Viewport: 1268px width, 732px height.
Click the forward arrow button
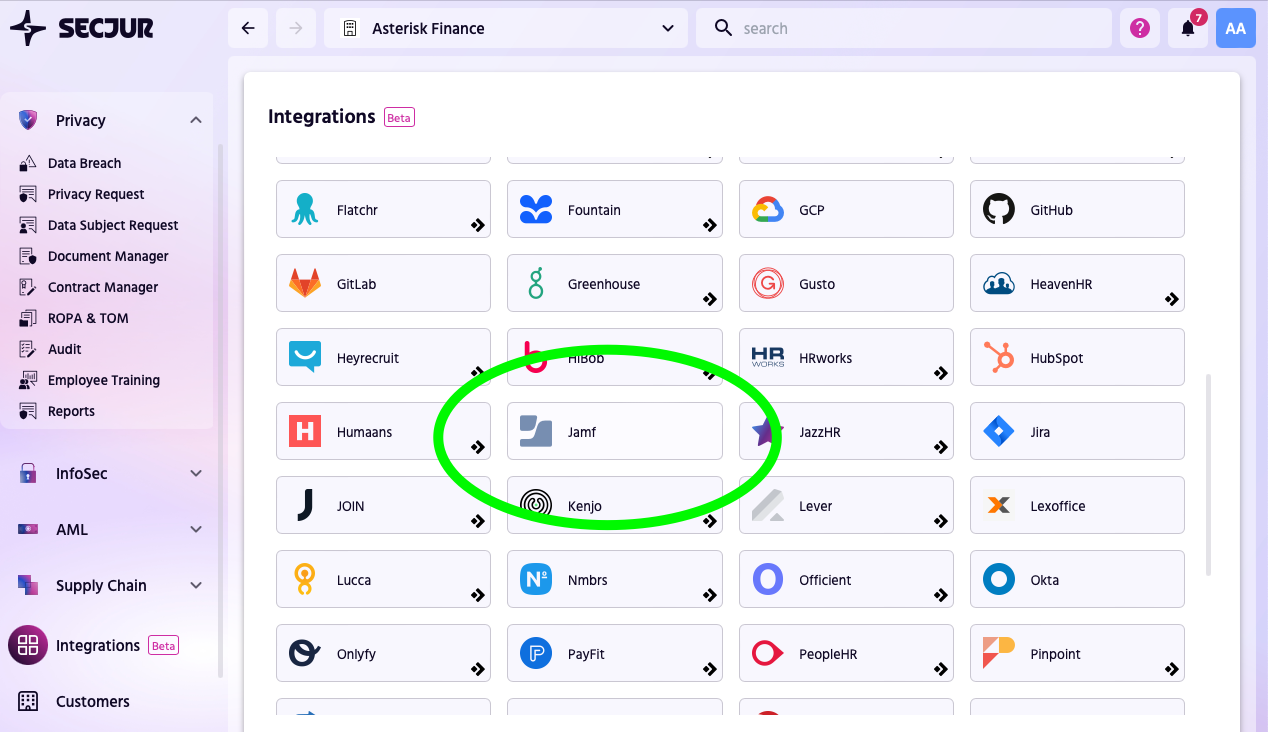(296, 28)
